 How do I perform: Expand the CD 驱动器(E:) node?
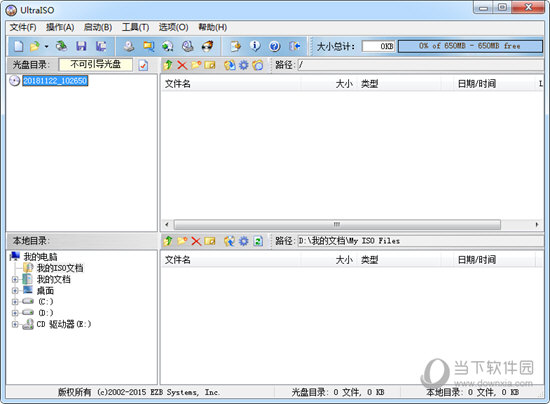[15, 324]
